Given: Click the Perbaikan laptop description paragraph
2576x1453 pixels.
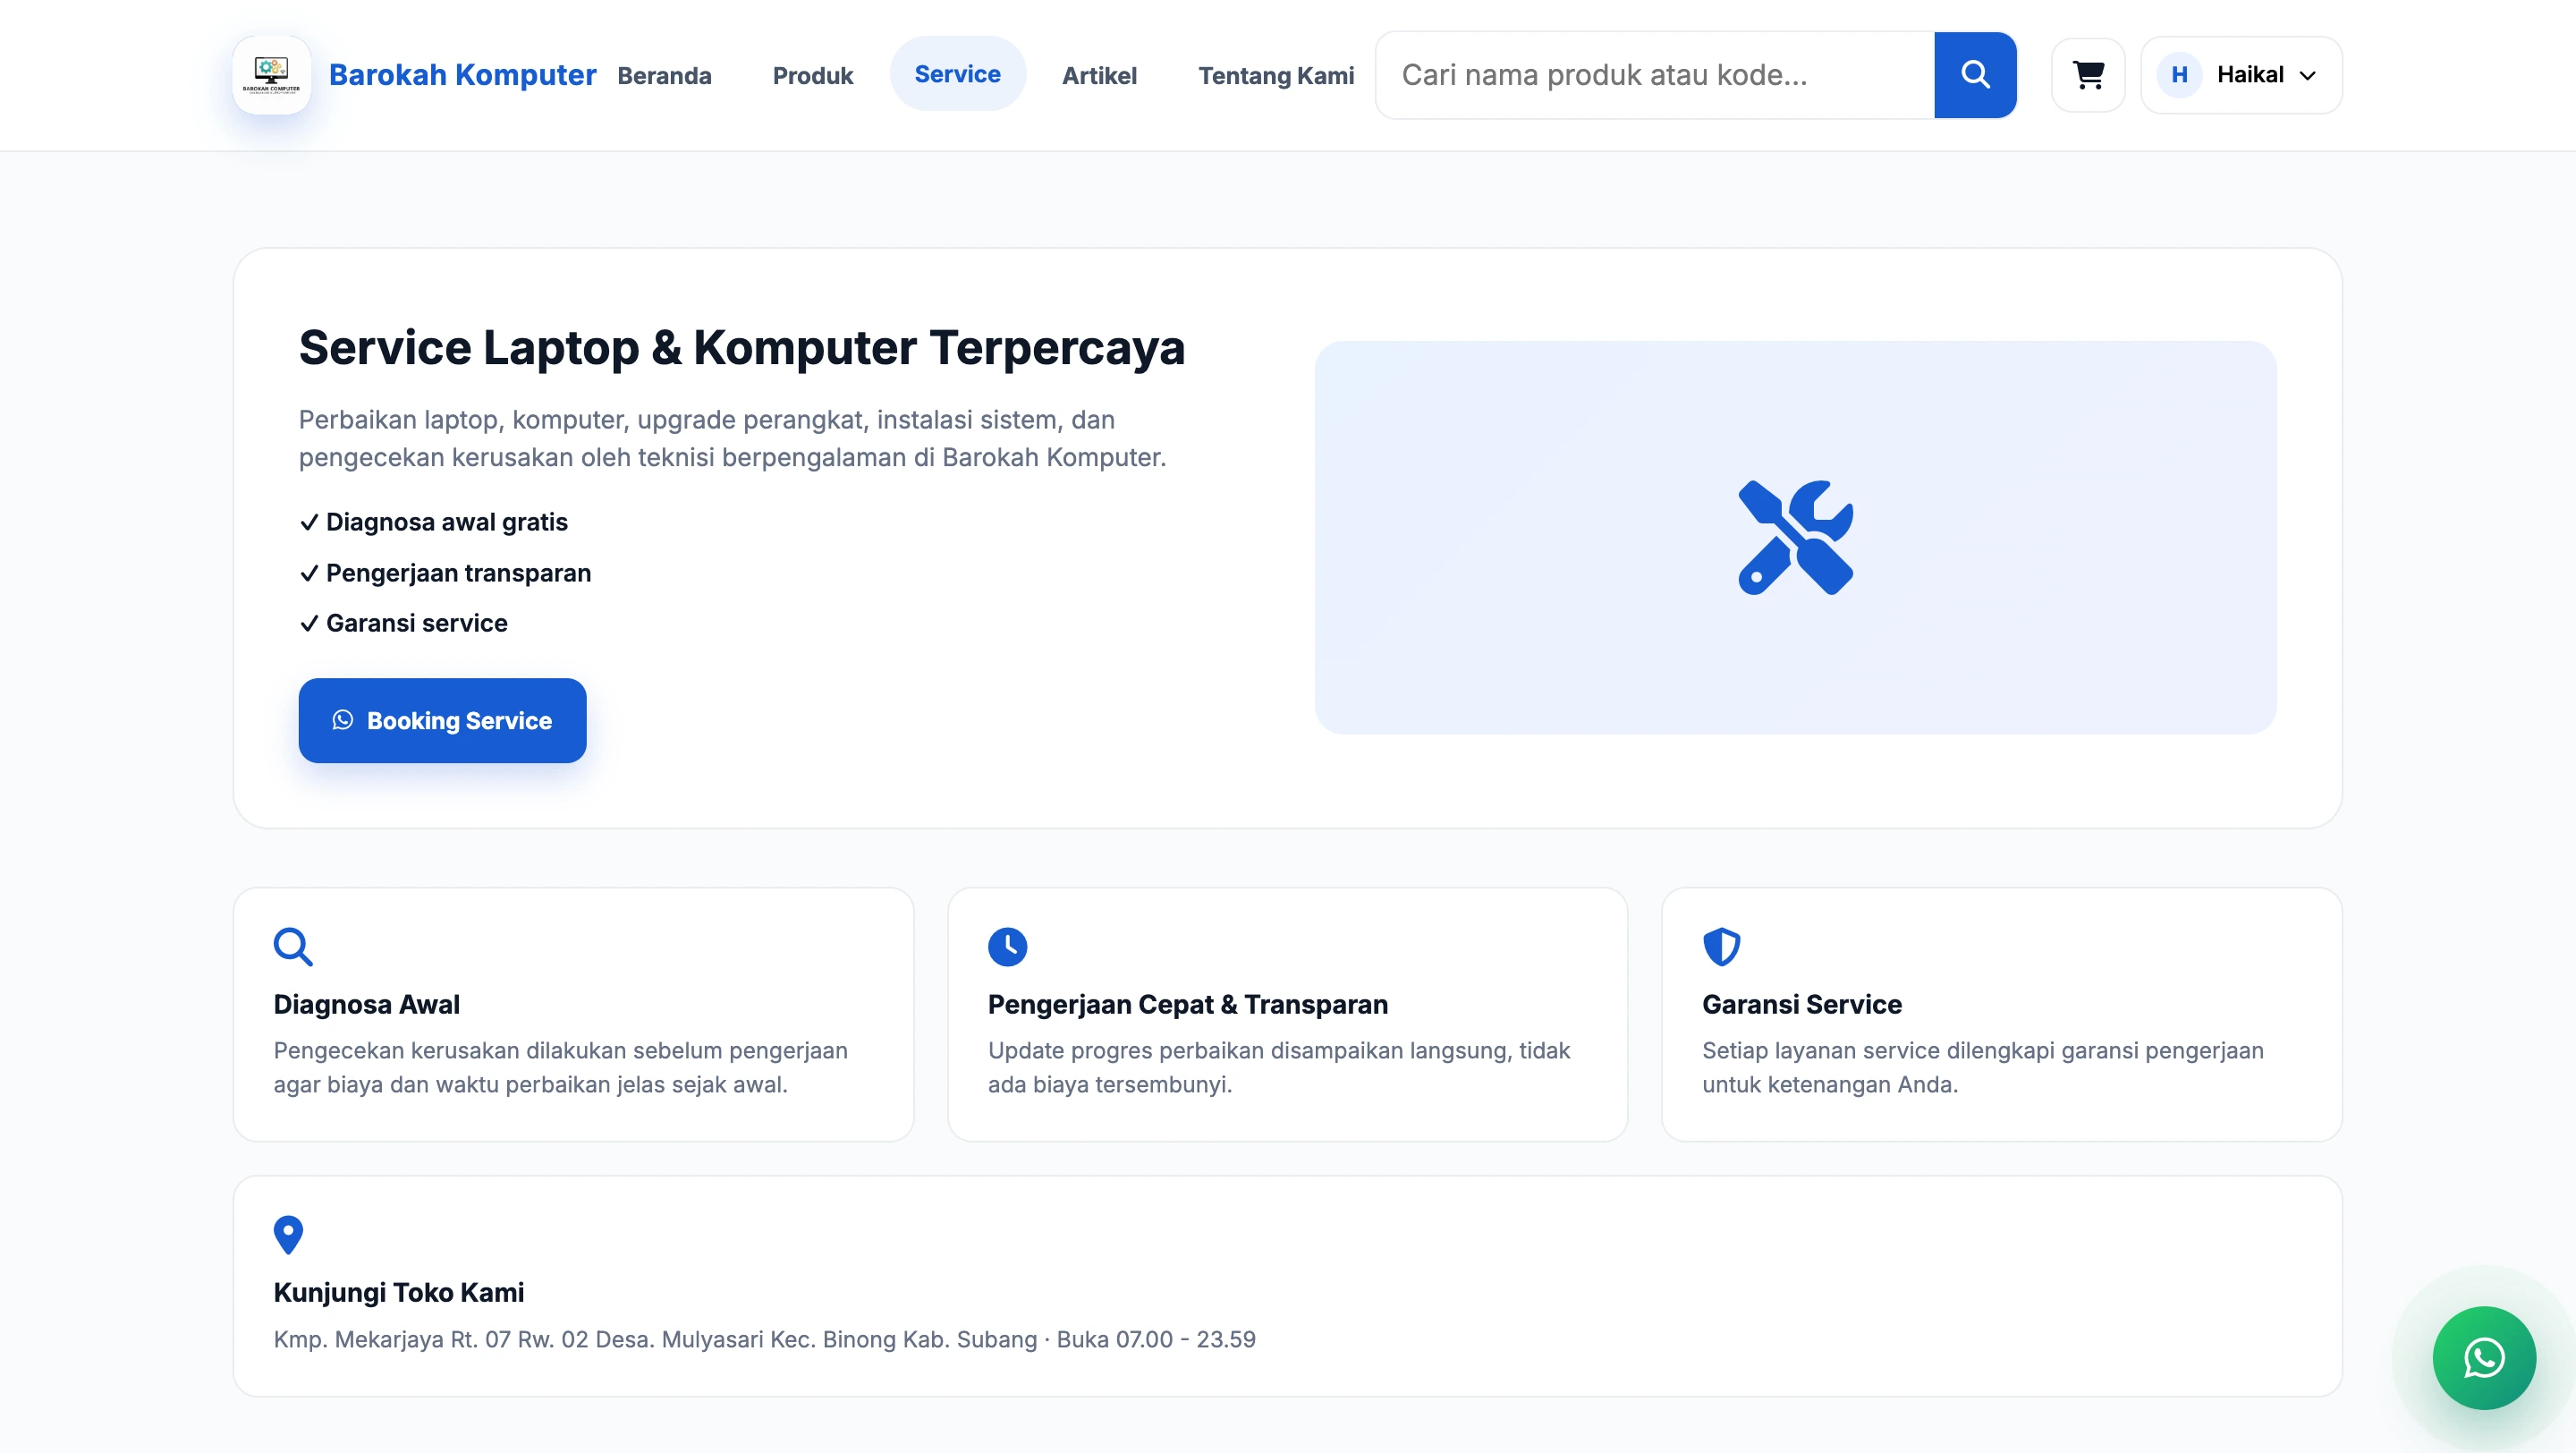Looking at the screenshot, I should point(733,438).
